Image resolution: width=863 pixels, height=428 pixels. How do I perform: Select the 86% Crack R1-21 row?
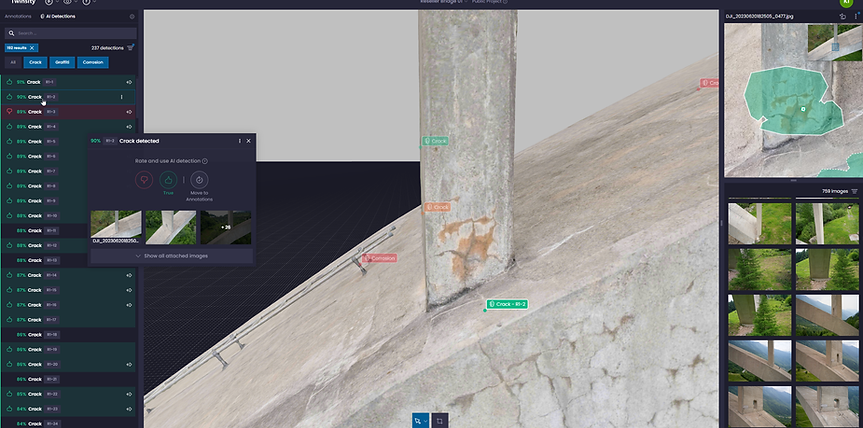pyautogui.click(x=68, y=379)
